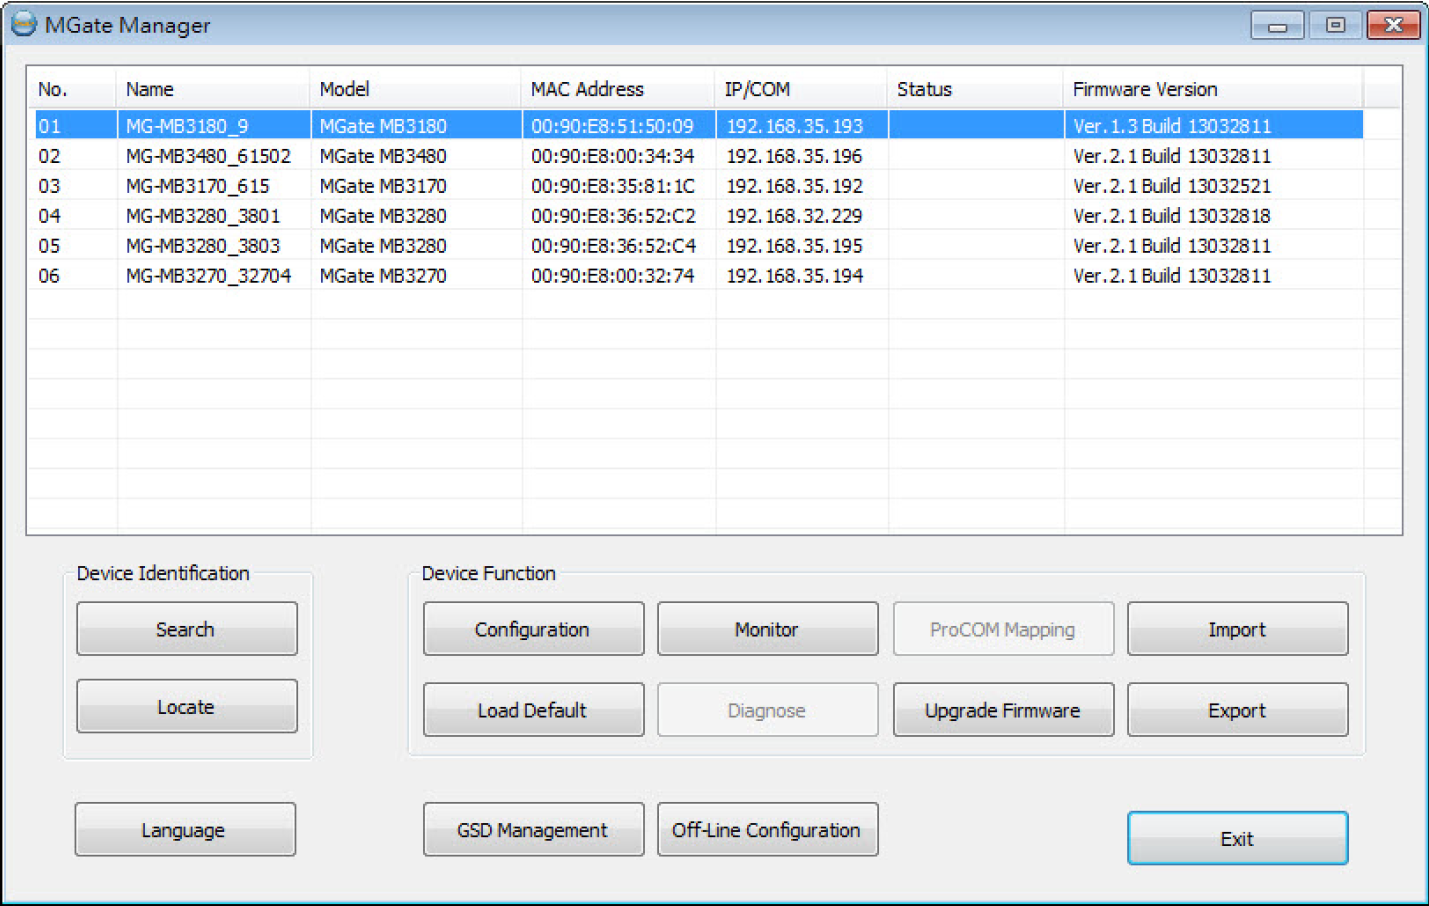Click MGate MB3170 model cell
The height and width of the screenshot is (906, 1429).
pos(383,186)
